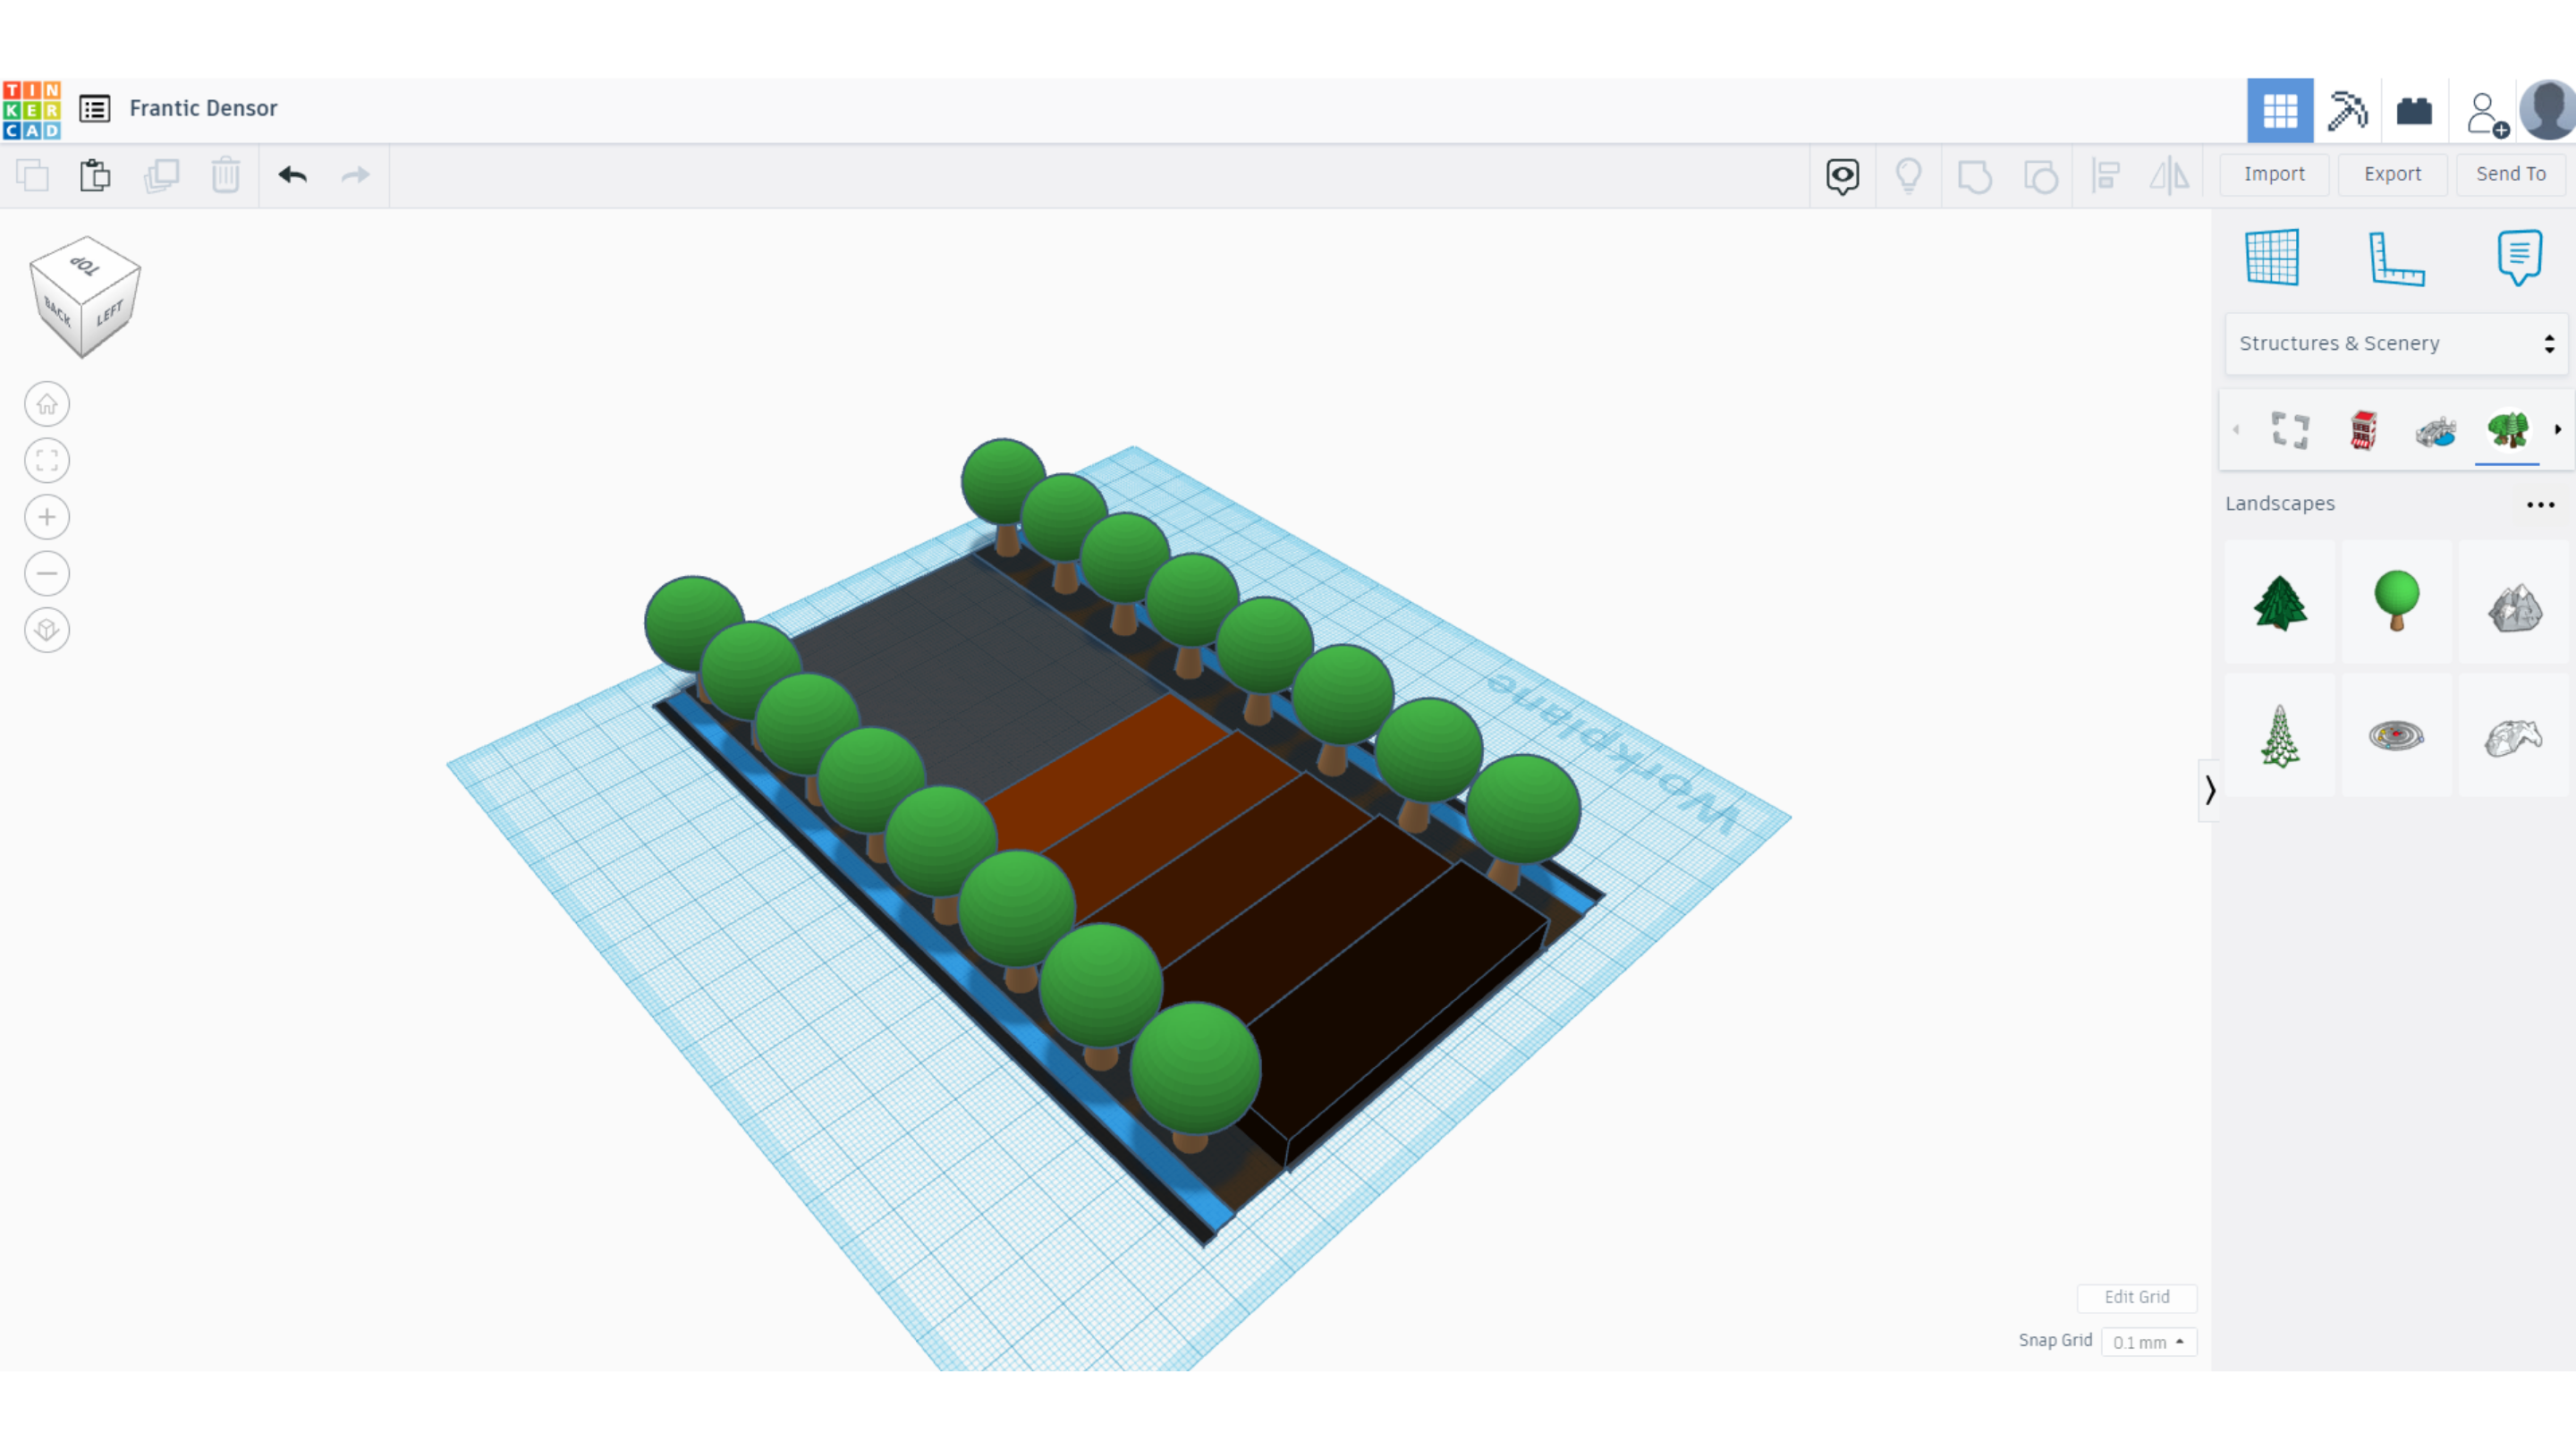The image size is (2576, 1449).
Task: Open the Tinkercad logo home link
Action: [32, 109]
